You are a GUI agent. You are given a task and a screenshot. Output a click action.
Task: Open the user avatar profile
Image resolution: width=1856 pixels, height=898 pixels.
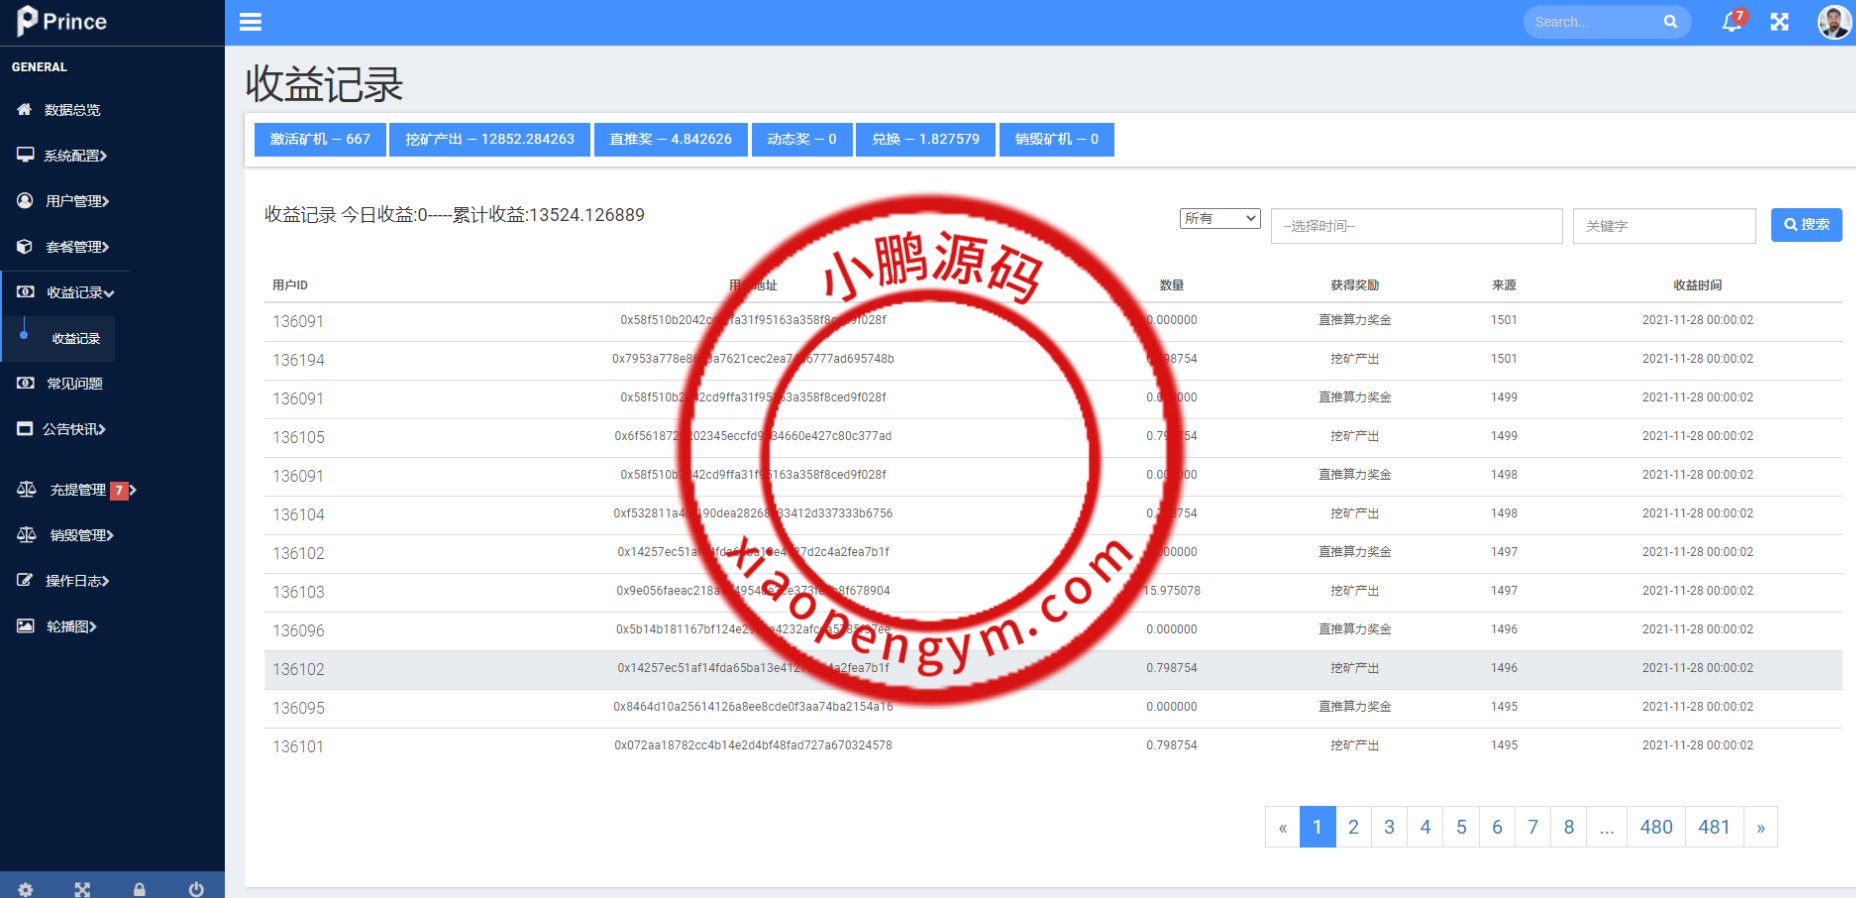[1833, 22]
